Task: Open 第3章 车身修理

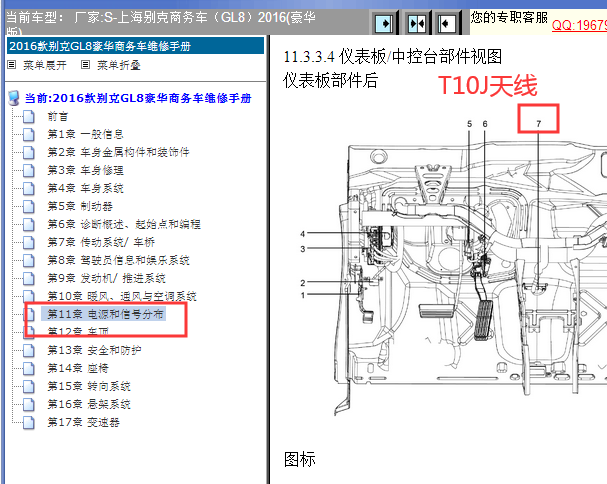Action: [x=85, y=170]
